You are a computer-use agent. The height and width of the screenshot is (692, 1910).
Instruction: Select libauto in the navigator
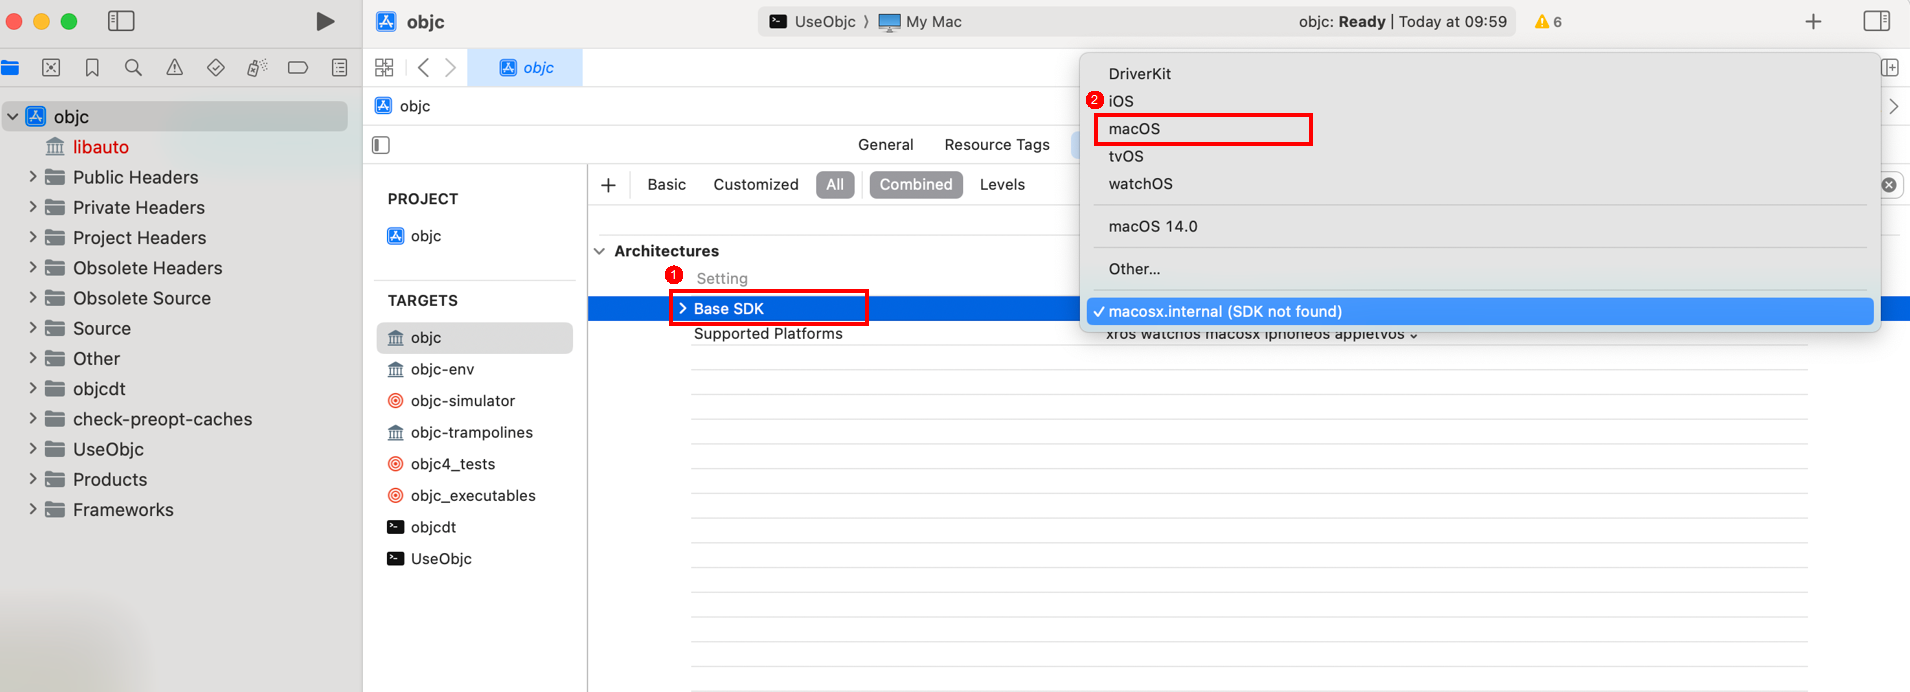click(x=100, y=147)
